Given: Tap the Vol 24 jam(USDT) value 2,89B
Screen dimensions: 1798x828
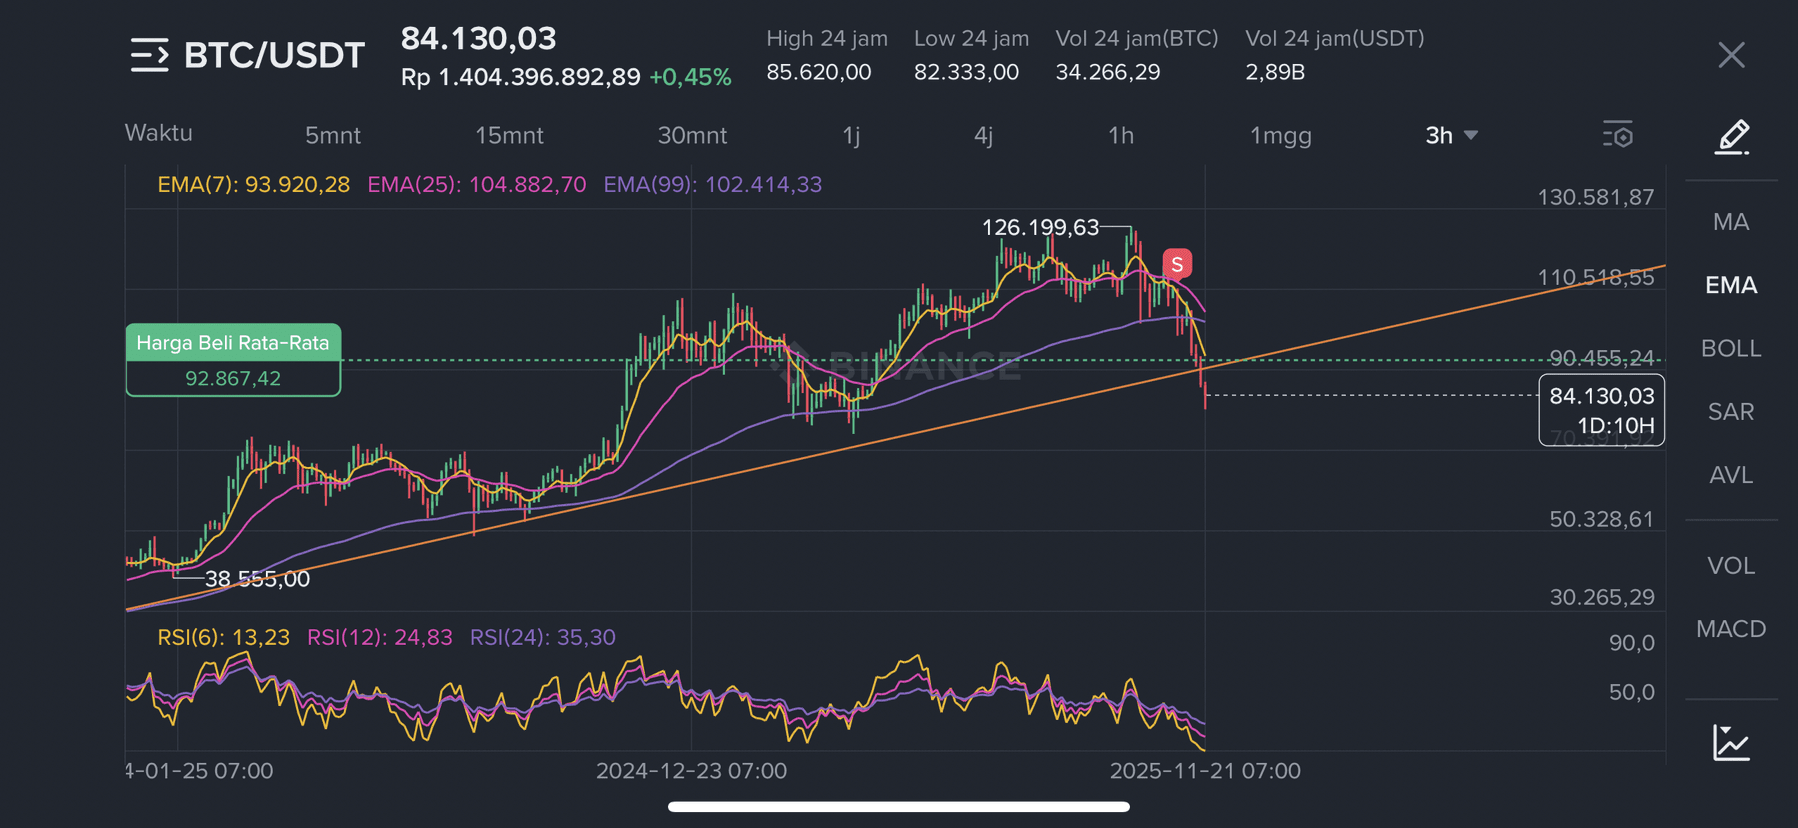Looking at the screenshot, I should (1275, 73).
